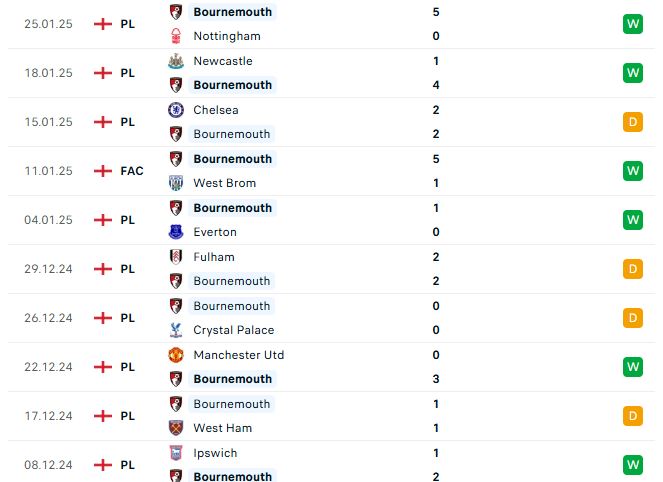Click the highlighted Bournemouth name in the Newcastle match
The height and width of the screenshot is (482, 663).
tap(233, 85)
